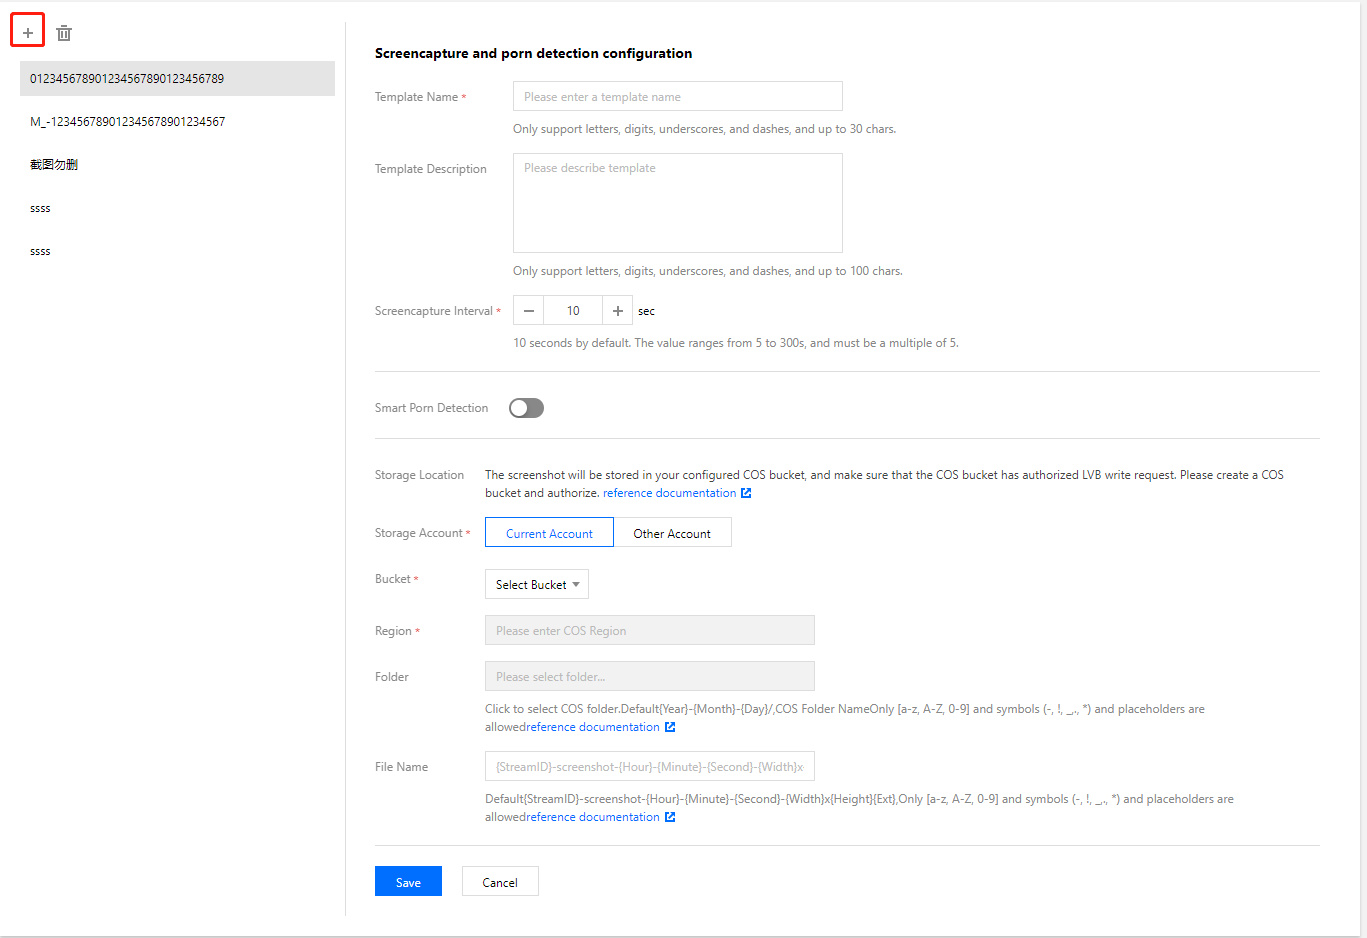
Task: Choose Other Account storage option
Action: pyautogui.click(x=672, y=532)
